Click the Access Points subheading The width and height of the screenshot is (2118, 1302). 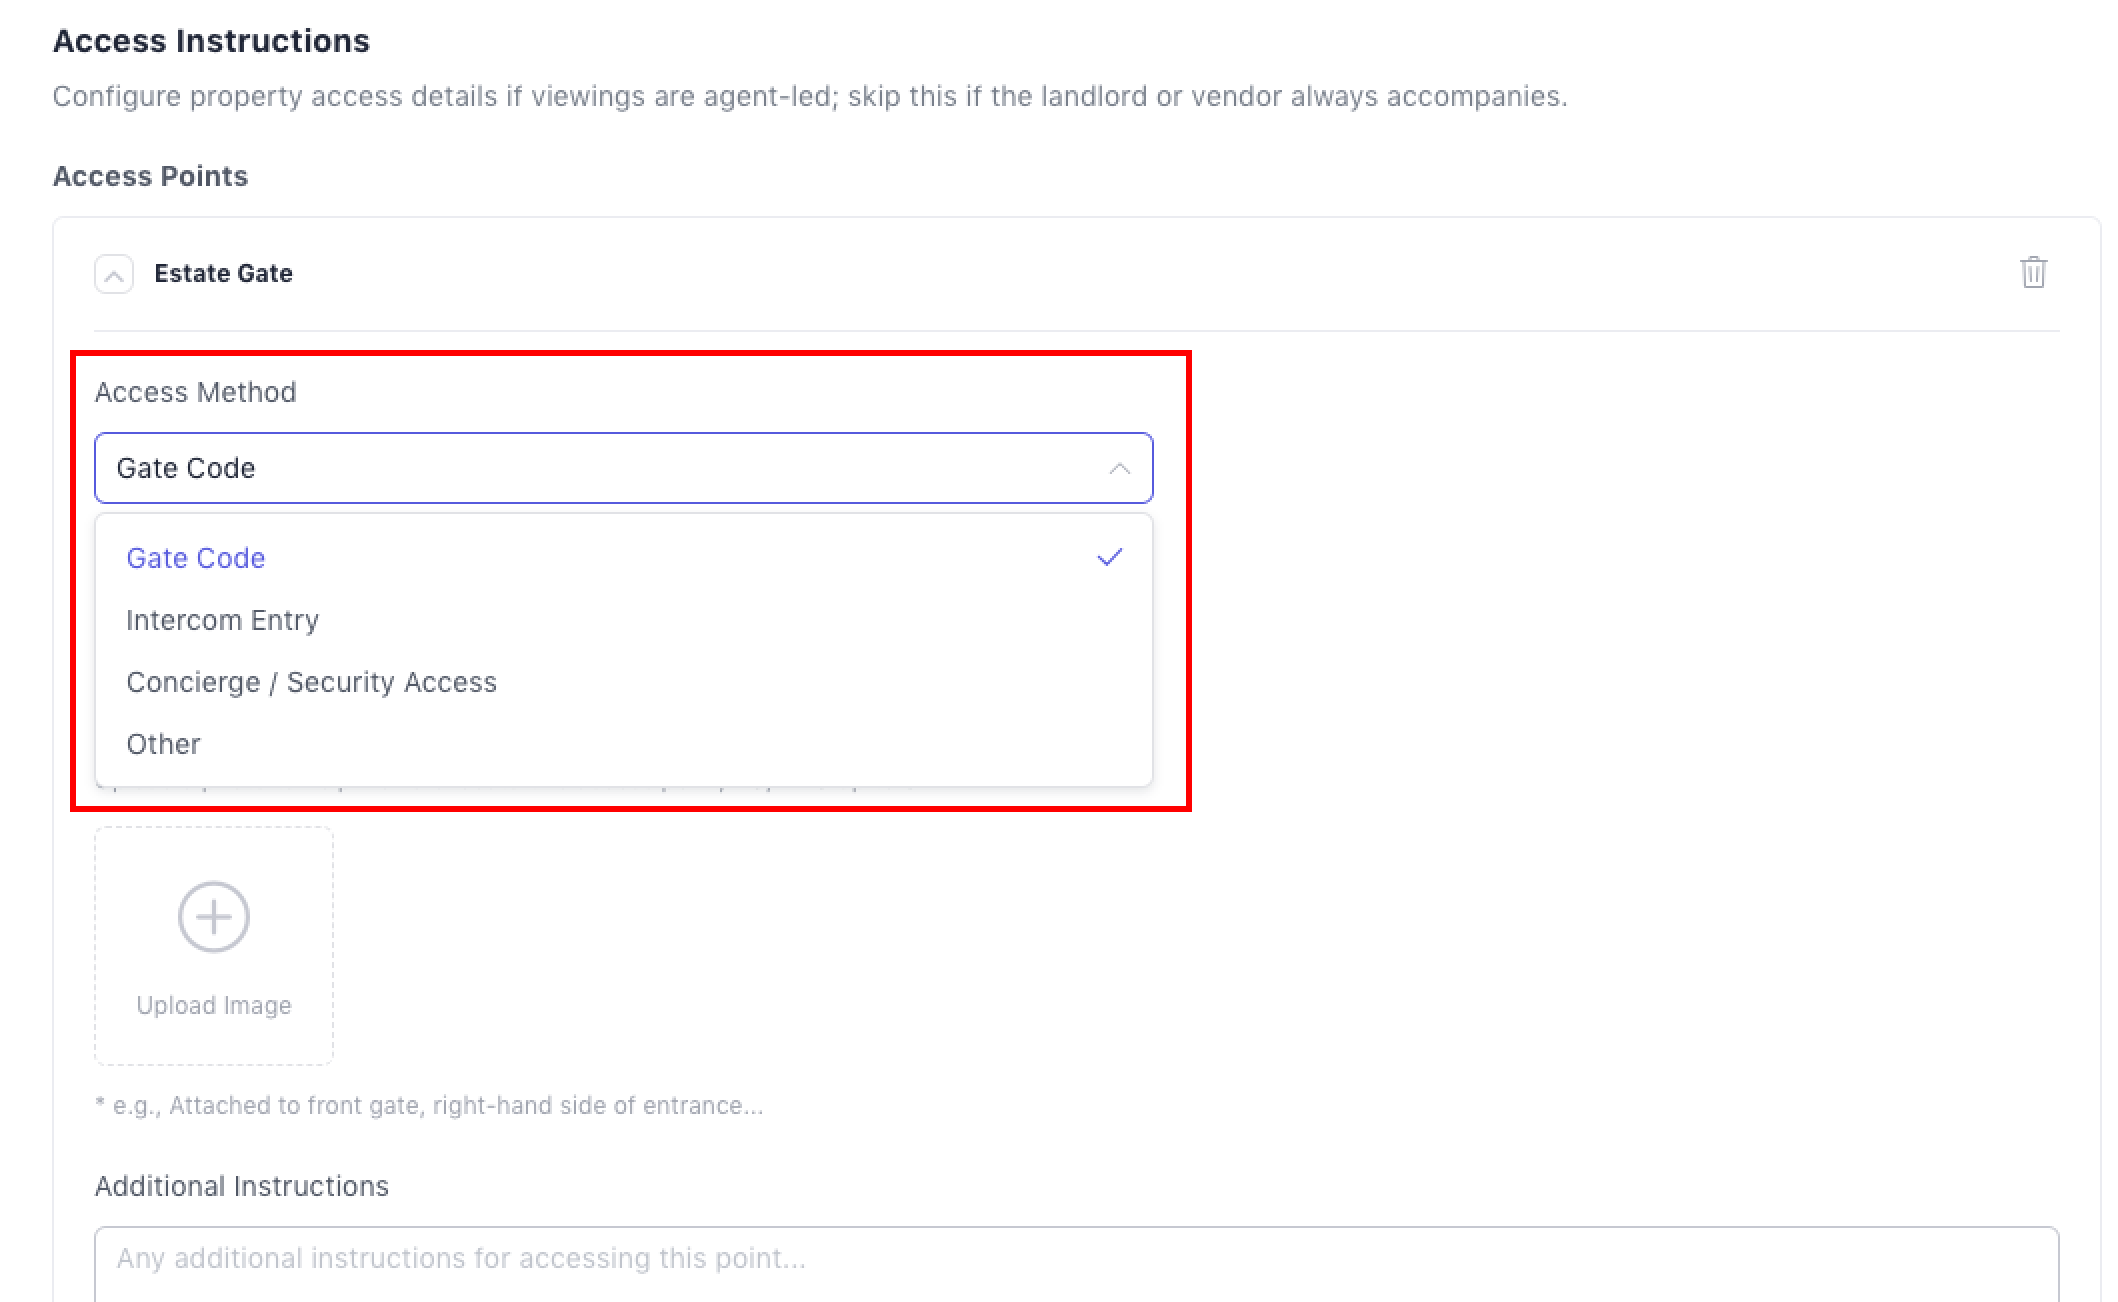(x=150, y=176)
